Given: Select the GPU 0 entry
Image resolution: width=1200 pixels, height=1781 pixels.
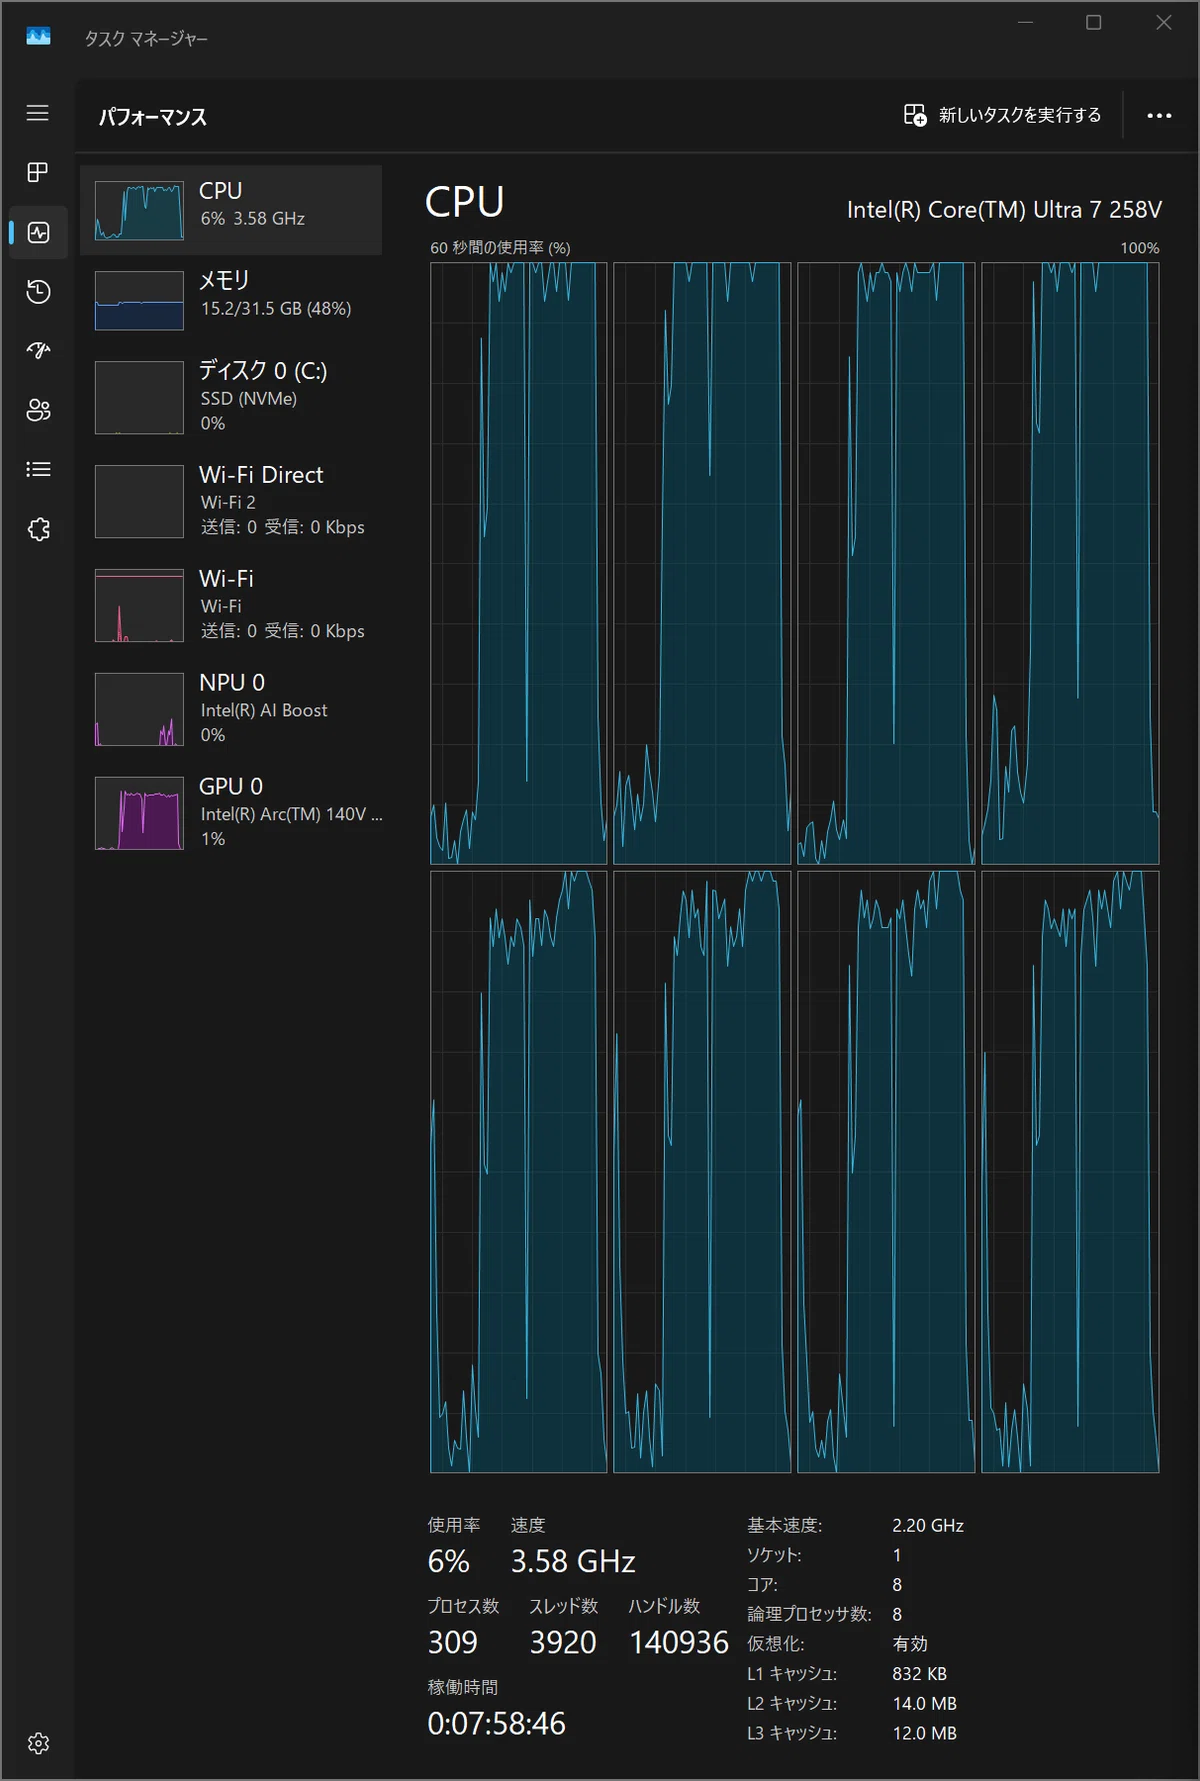Looking at the screenshot, I should coord(231,812).
